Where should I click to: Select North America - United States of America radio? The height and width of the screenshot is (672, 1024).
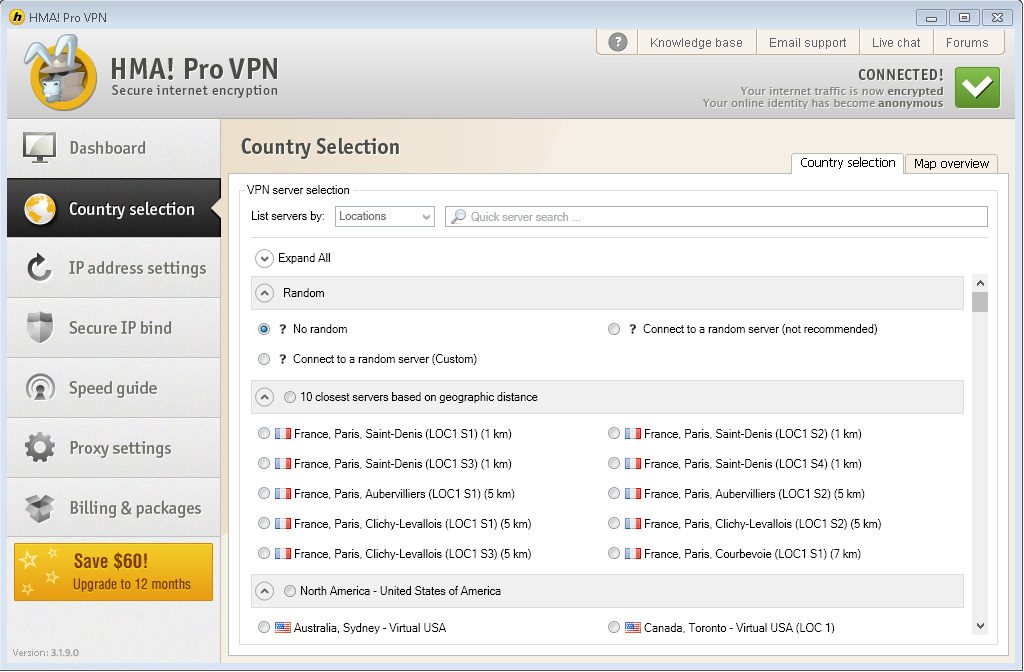(290, 591)
